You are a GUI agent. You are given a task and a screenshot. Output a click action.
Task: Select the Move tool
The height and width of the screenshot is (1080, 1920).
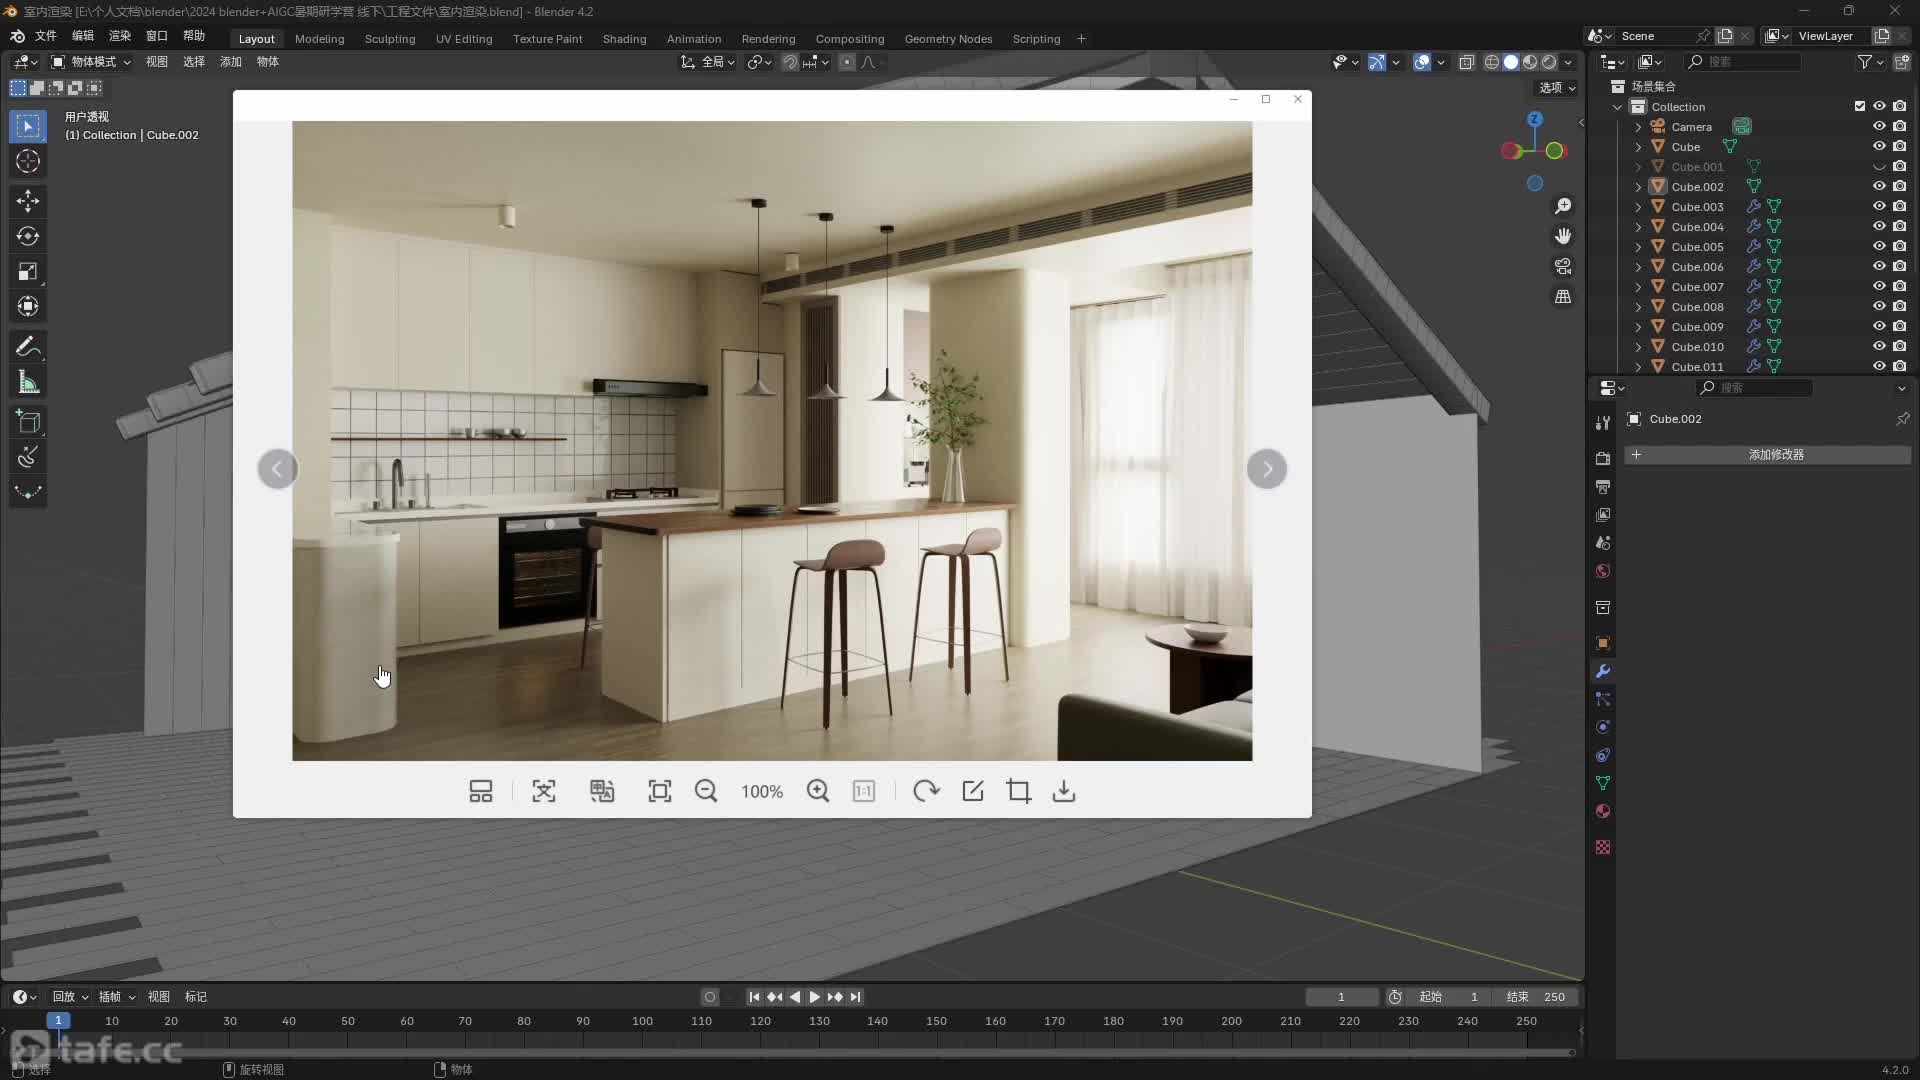pyautogui.click(x=28, y=201)
